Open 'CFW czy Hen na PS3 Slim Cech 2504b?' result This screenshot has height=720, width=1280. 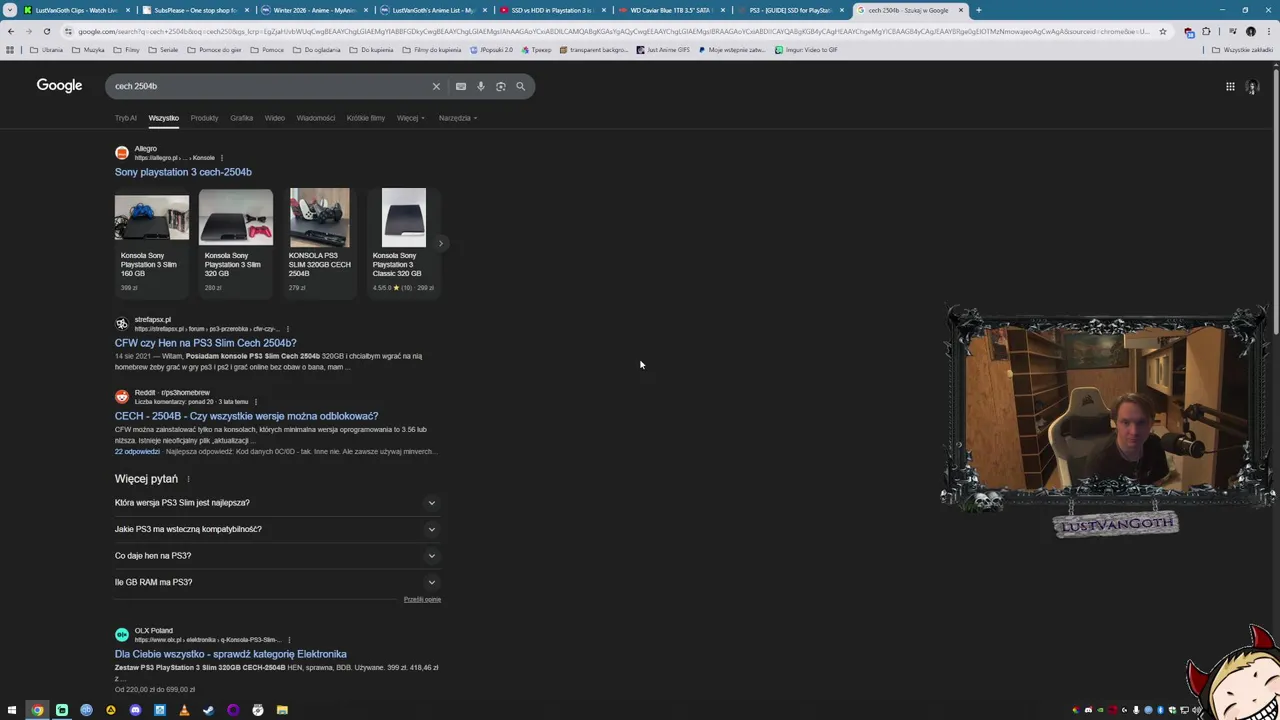point(205,343)
